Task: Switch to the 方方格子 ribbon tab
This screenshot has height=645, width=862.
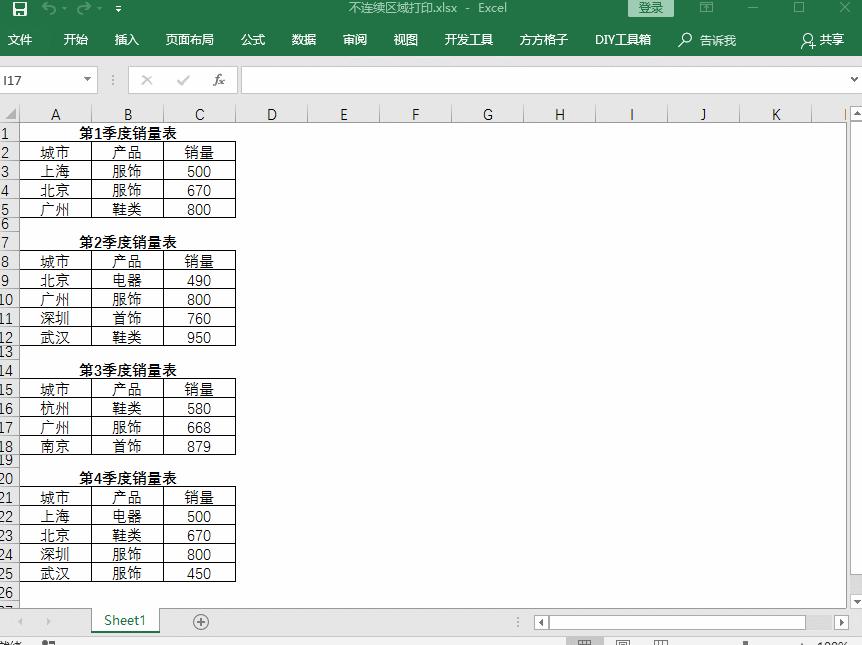Action: point(543,40)
